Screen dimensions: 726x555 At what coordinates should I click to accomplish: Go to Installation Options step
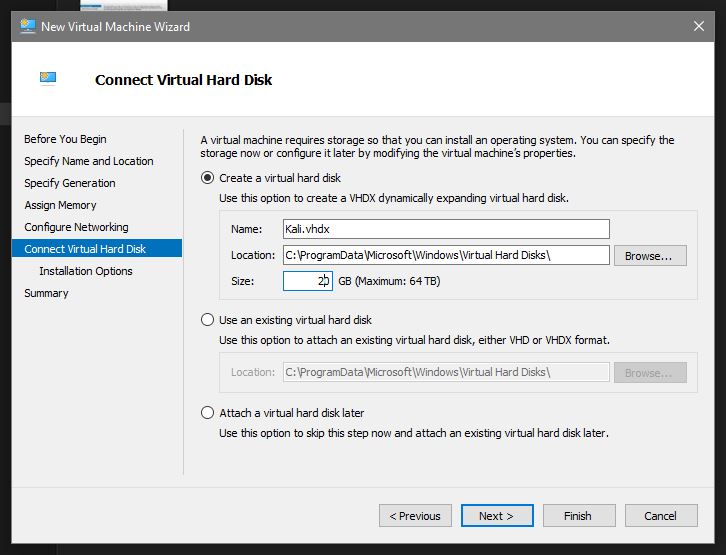(86, 271)
